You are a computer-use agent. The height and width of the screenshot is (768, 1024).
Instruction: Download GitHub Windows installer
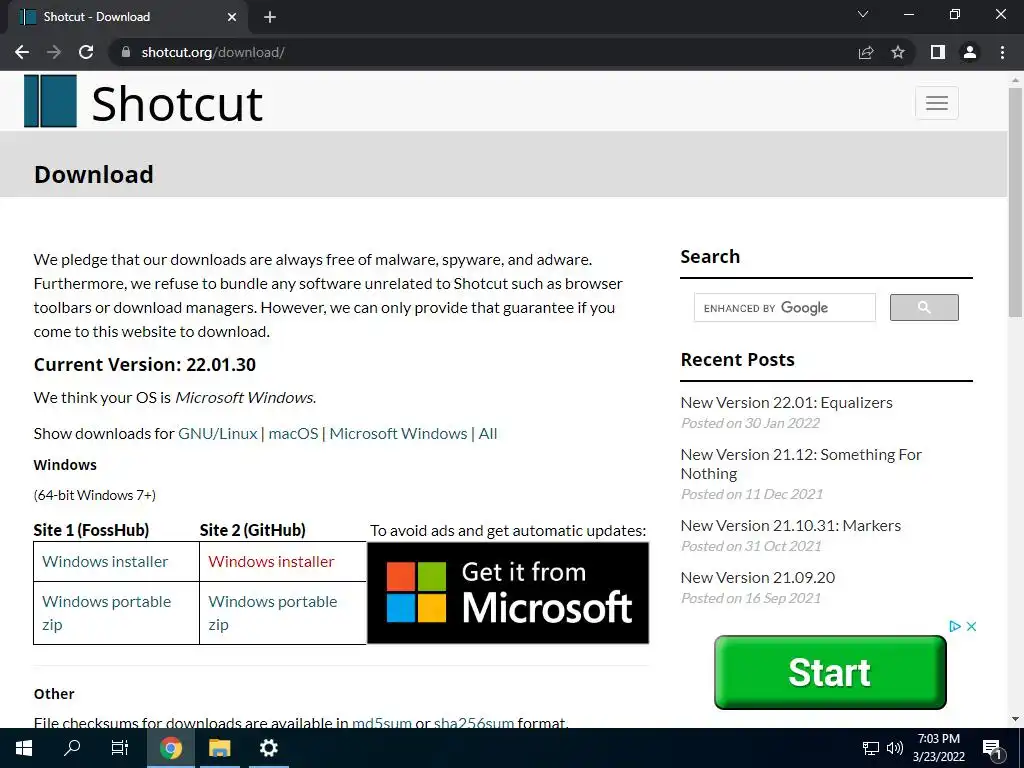coord(271,562)
